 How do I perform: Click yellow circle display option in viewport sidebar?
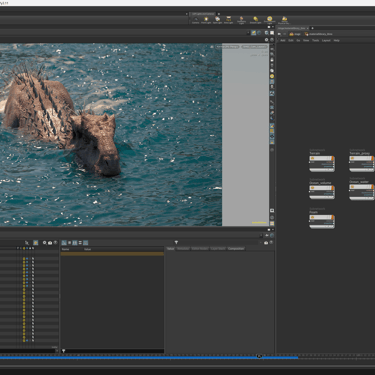point(272,76)
